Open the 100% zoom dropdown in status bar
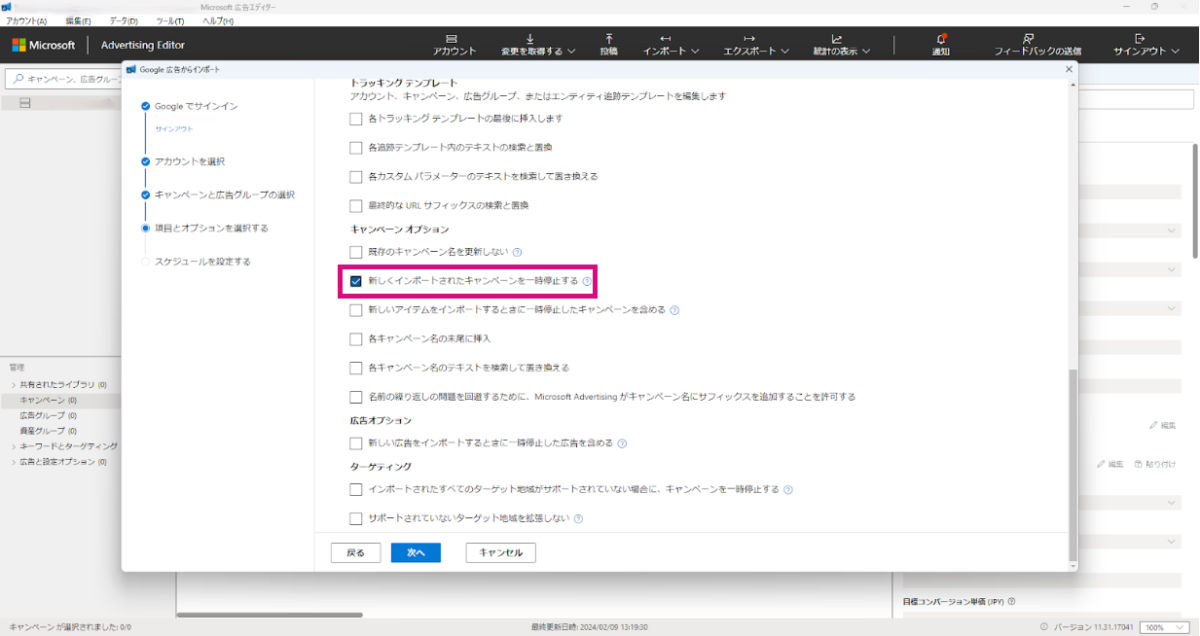 click(1167, 627)
